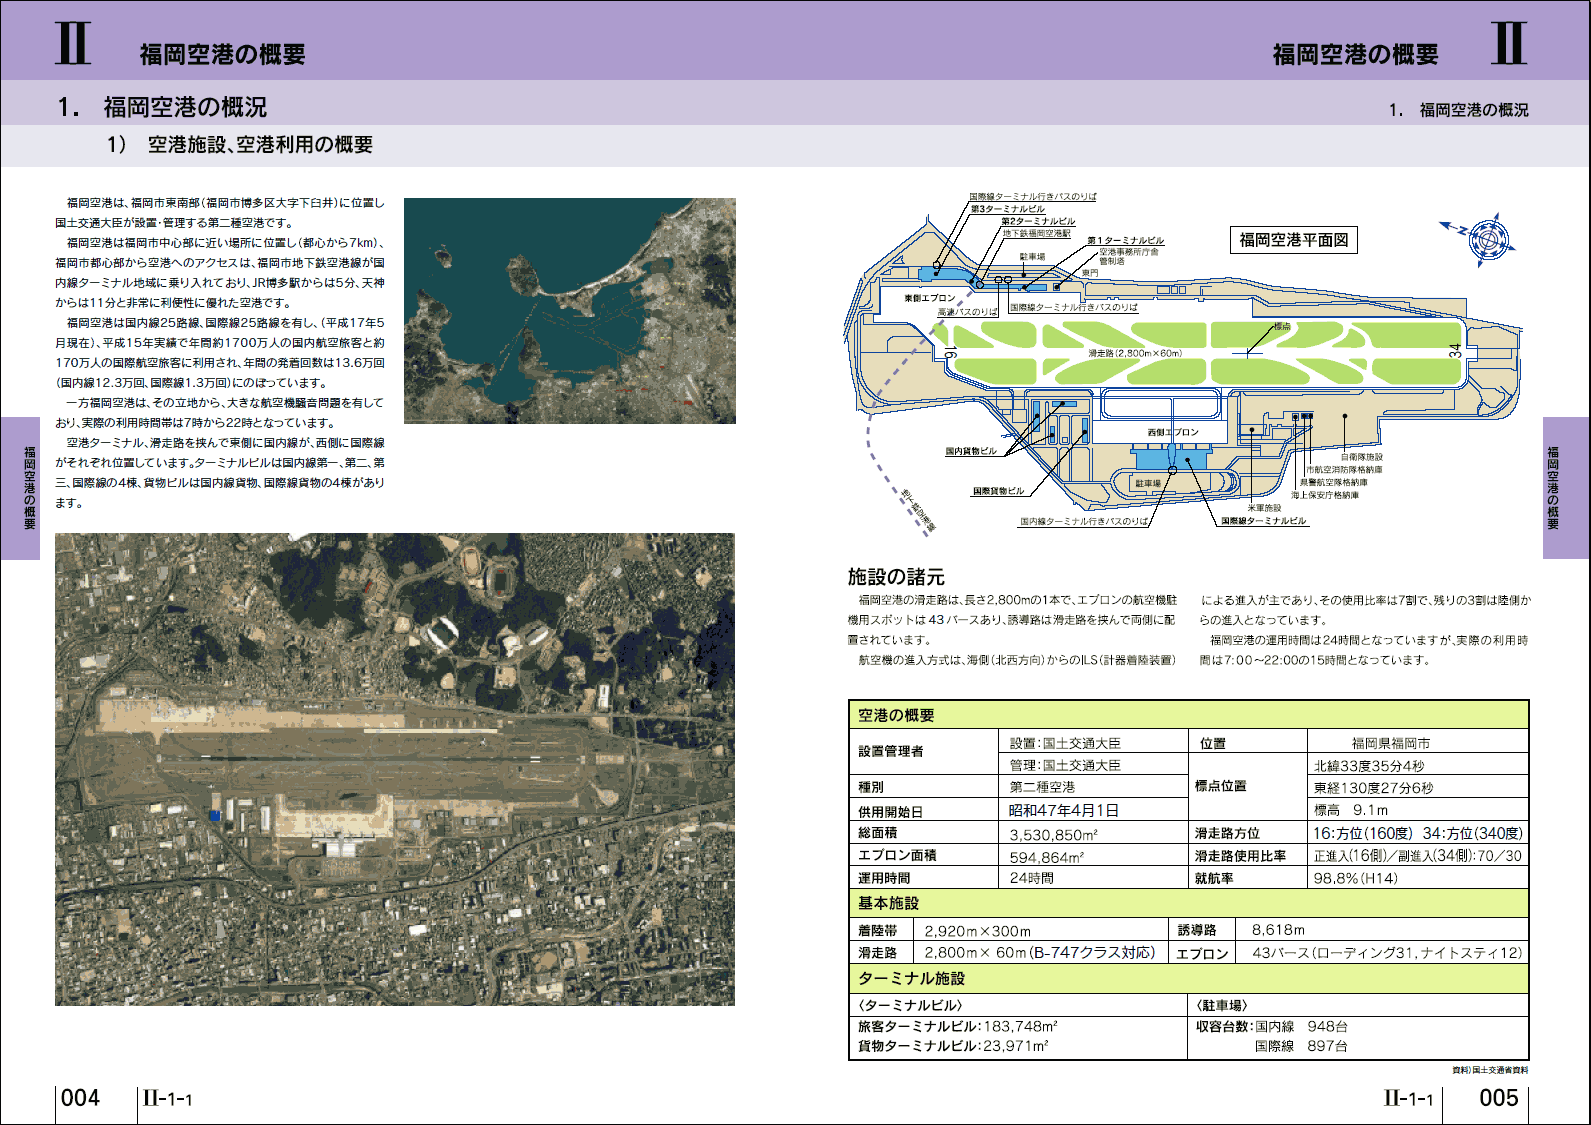Click the large heading 1. 福岡空港の概況
Screen dimensions: 1591x1125
coord(162,107)
